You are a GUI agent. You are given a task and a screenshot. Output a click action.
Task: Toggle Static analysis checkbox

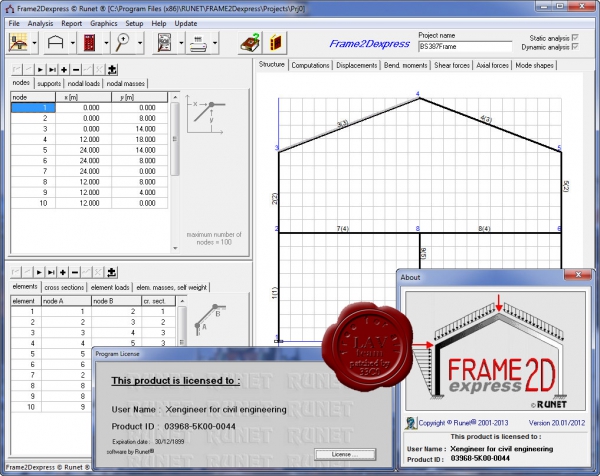pyautogui.click(x=575, y=37)
